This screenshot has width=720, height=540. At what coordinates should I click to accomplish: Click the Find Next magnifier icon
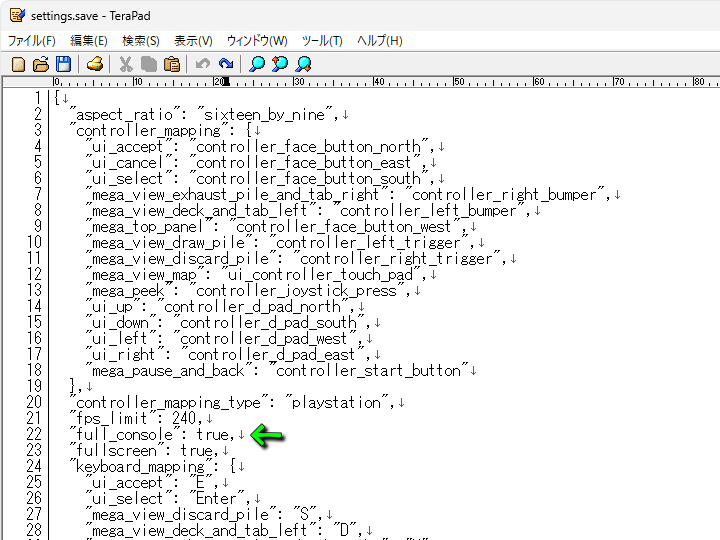click(x=303, y=64)
